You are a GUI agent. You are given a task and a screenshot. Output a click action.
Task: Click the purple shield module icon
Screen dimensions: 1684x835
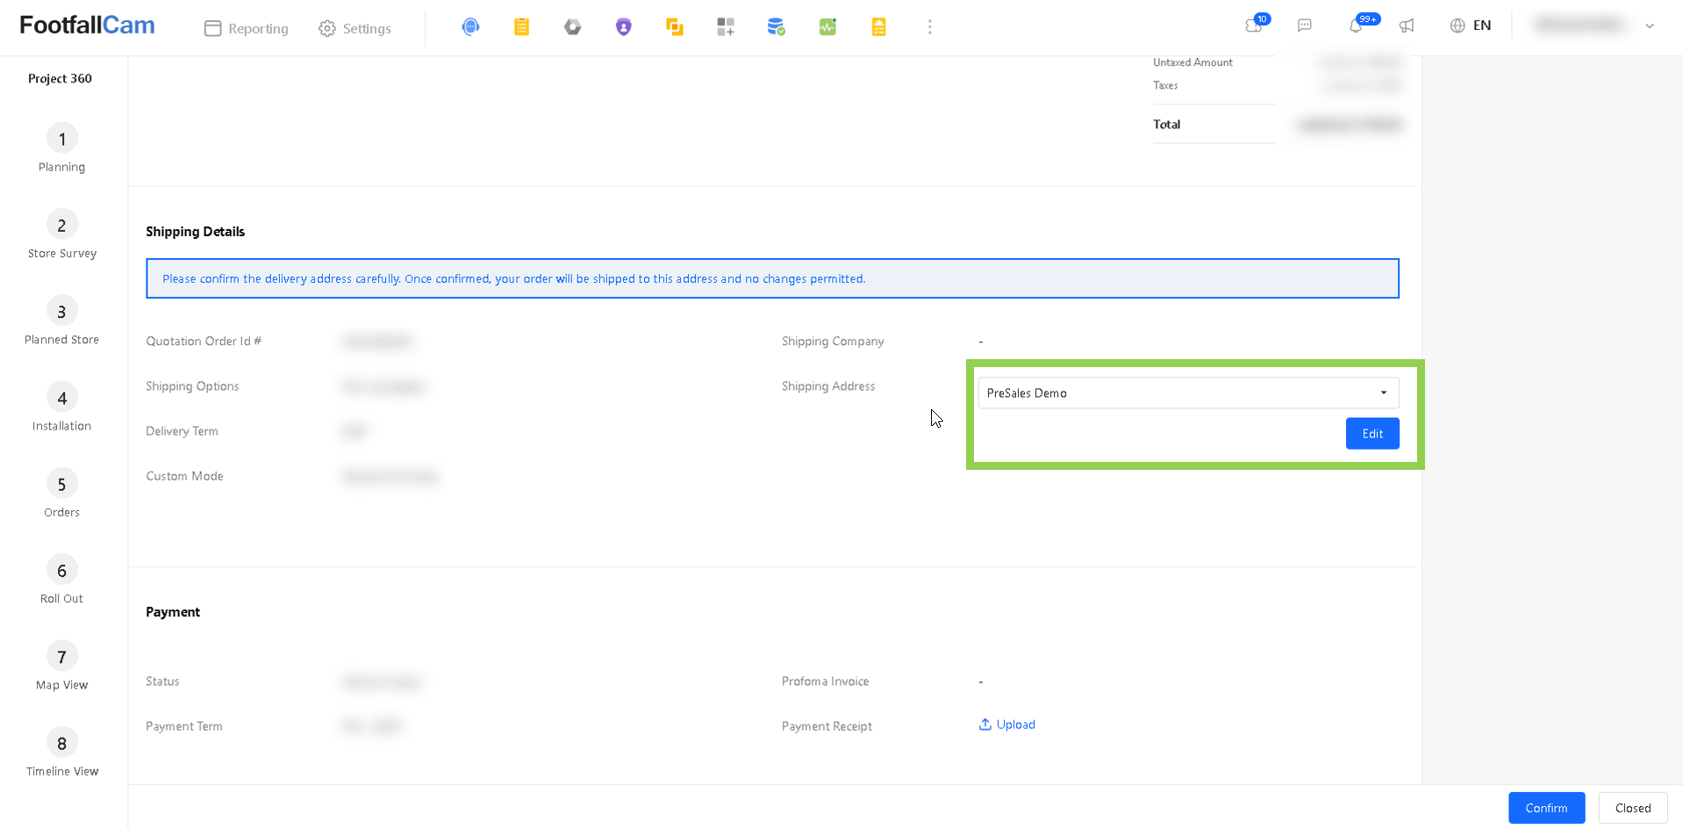[x=623, y=27]
